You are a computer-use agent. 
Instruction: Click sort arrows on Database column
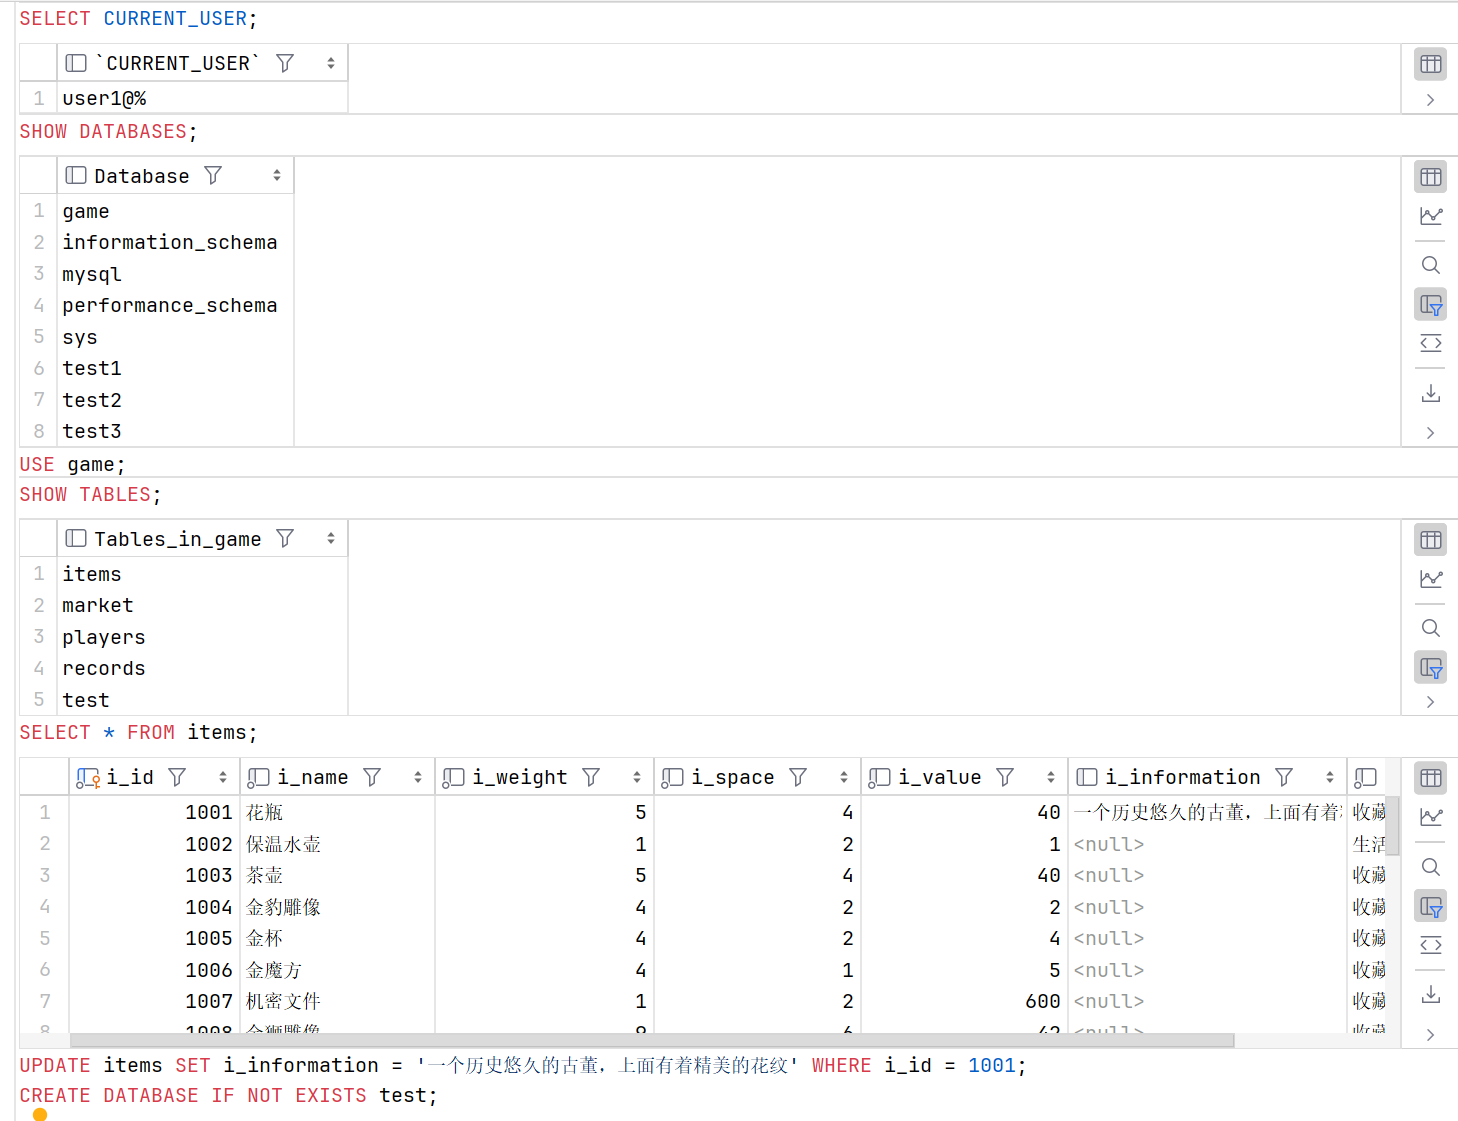[277, 176]
